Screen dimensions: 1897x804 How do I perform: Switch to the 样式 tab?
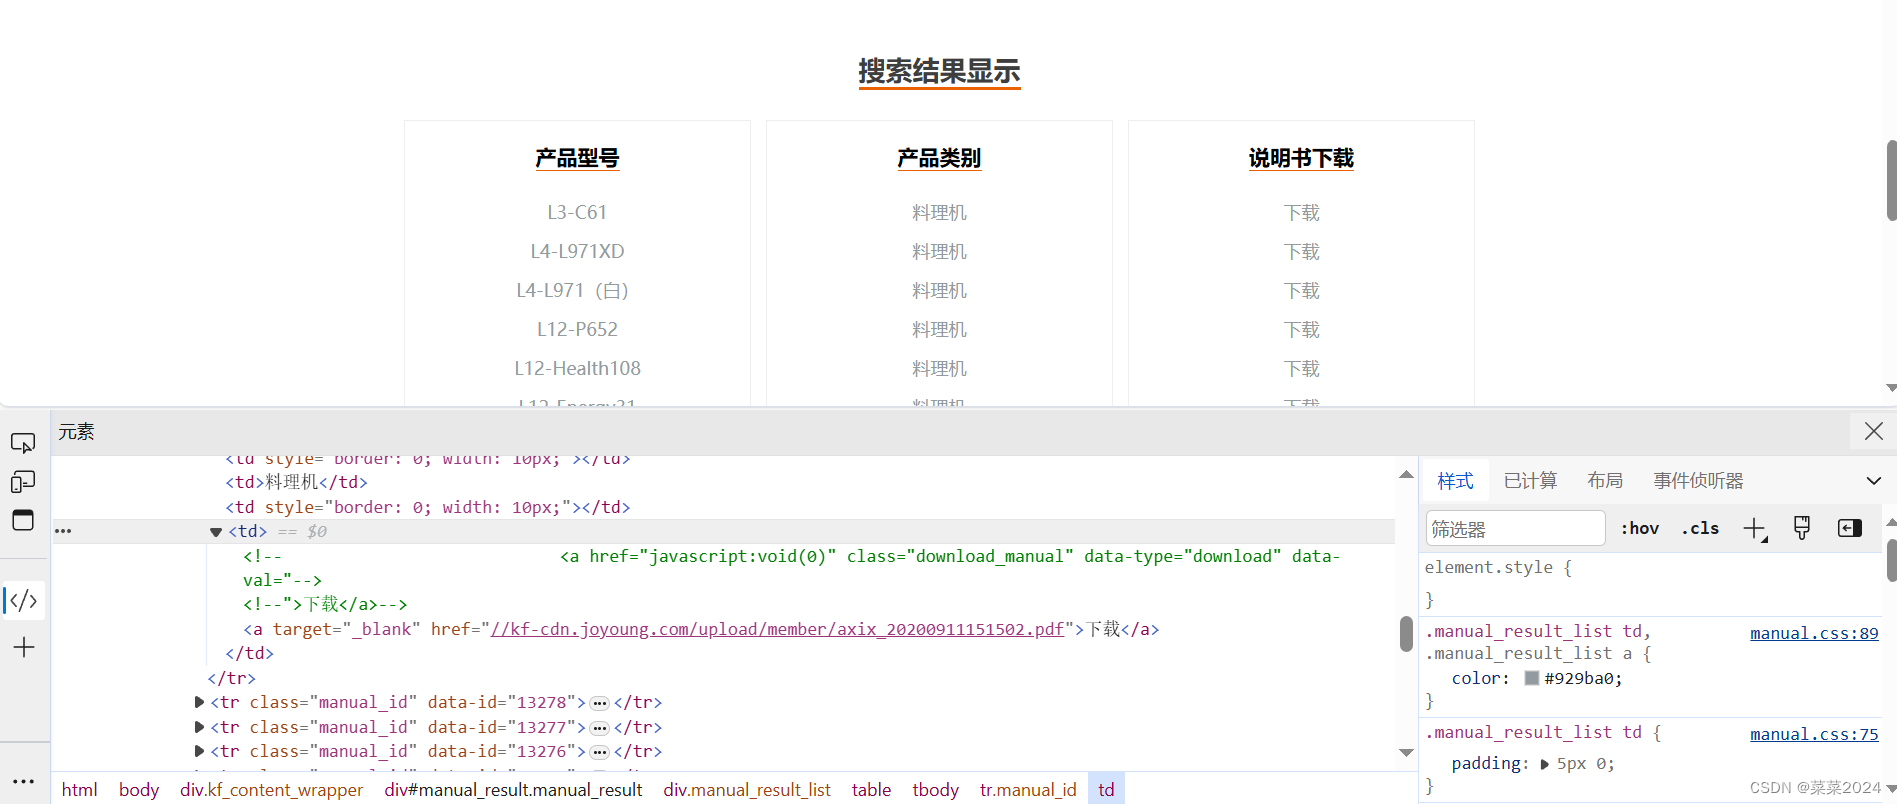point(1455,481)
